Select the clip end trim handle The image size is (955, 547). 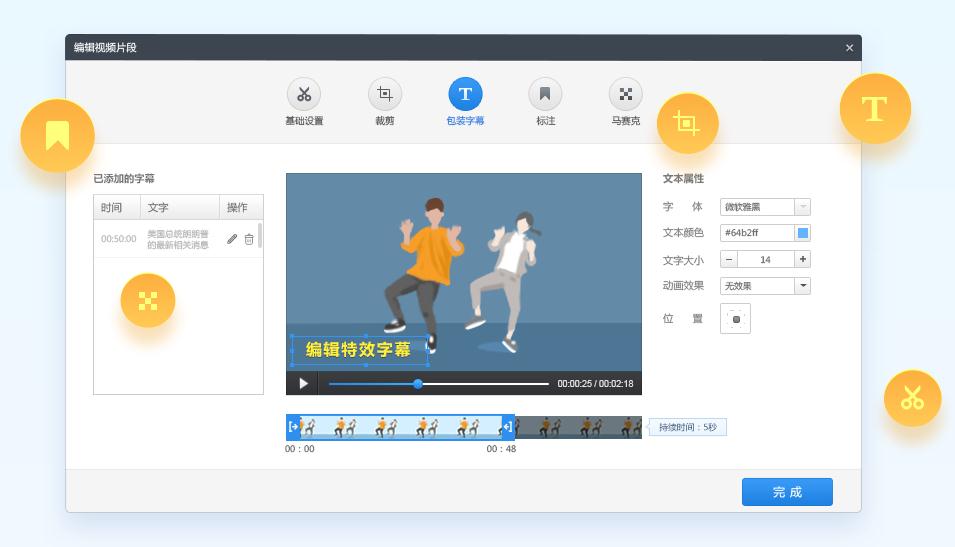click(508, 427)
